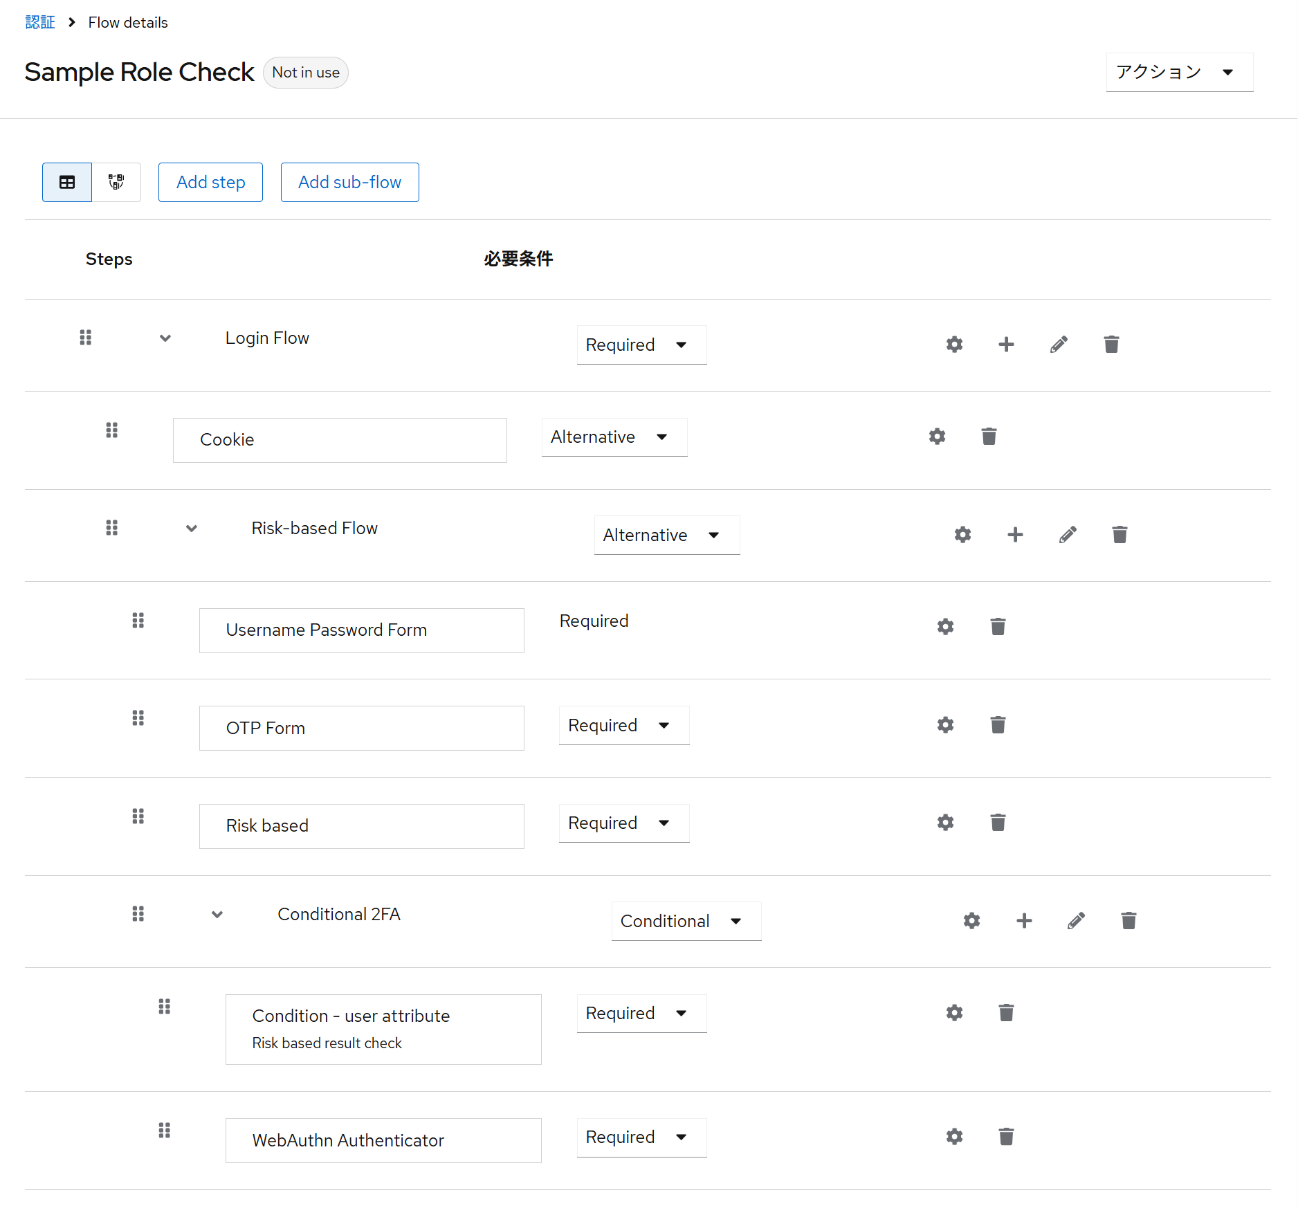Screen dimensions: 1298x1208
Task: Open the アクション dropdown menu
Action: 1179,72
